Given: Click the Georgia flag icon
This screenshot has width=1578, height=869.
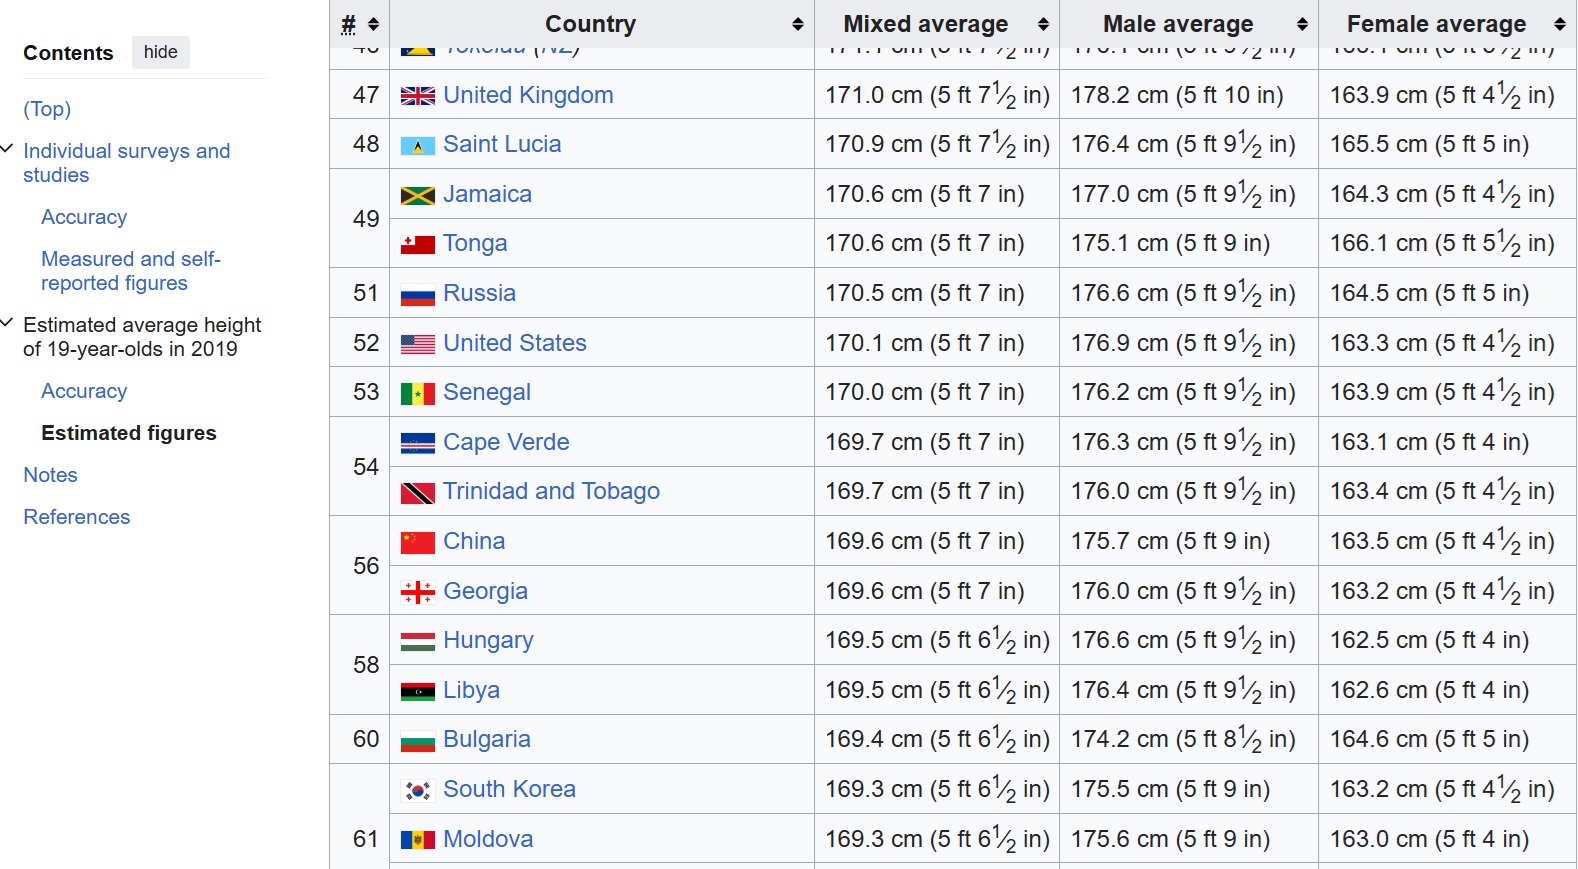Looking at the screenshot, I should [x=417, y=592].
